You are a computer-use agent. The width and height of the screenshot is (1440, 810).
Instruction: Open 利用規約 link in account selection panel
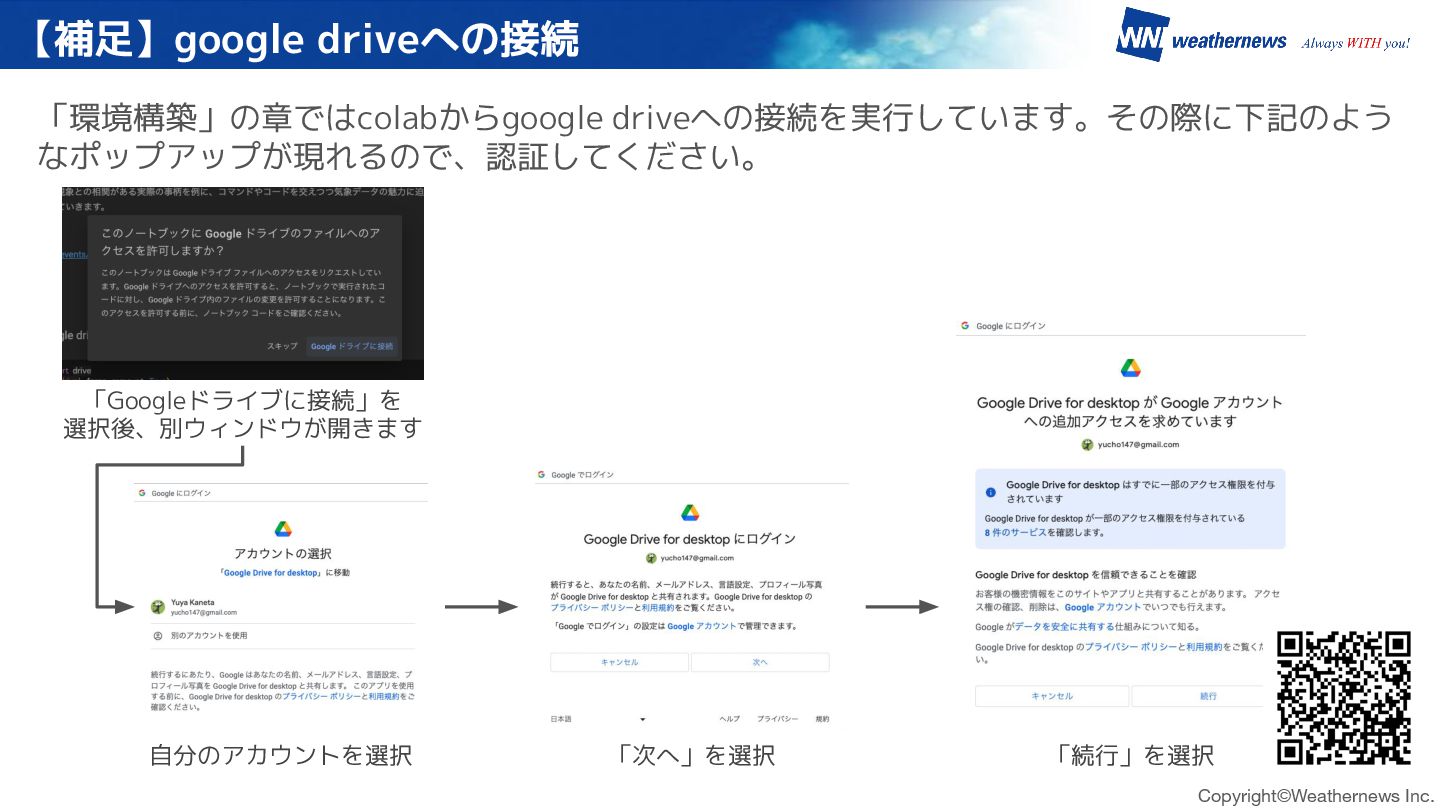(382, 696)
